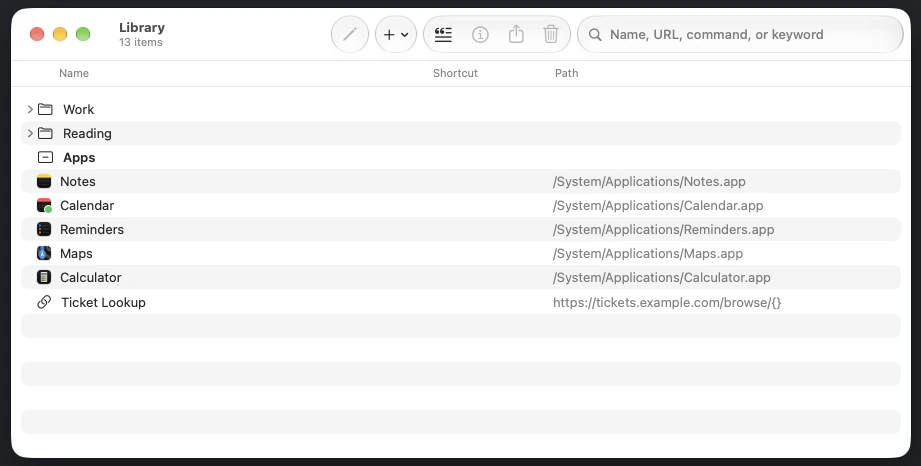Click the Calendar app icon

pos(44,205)
